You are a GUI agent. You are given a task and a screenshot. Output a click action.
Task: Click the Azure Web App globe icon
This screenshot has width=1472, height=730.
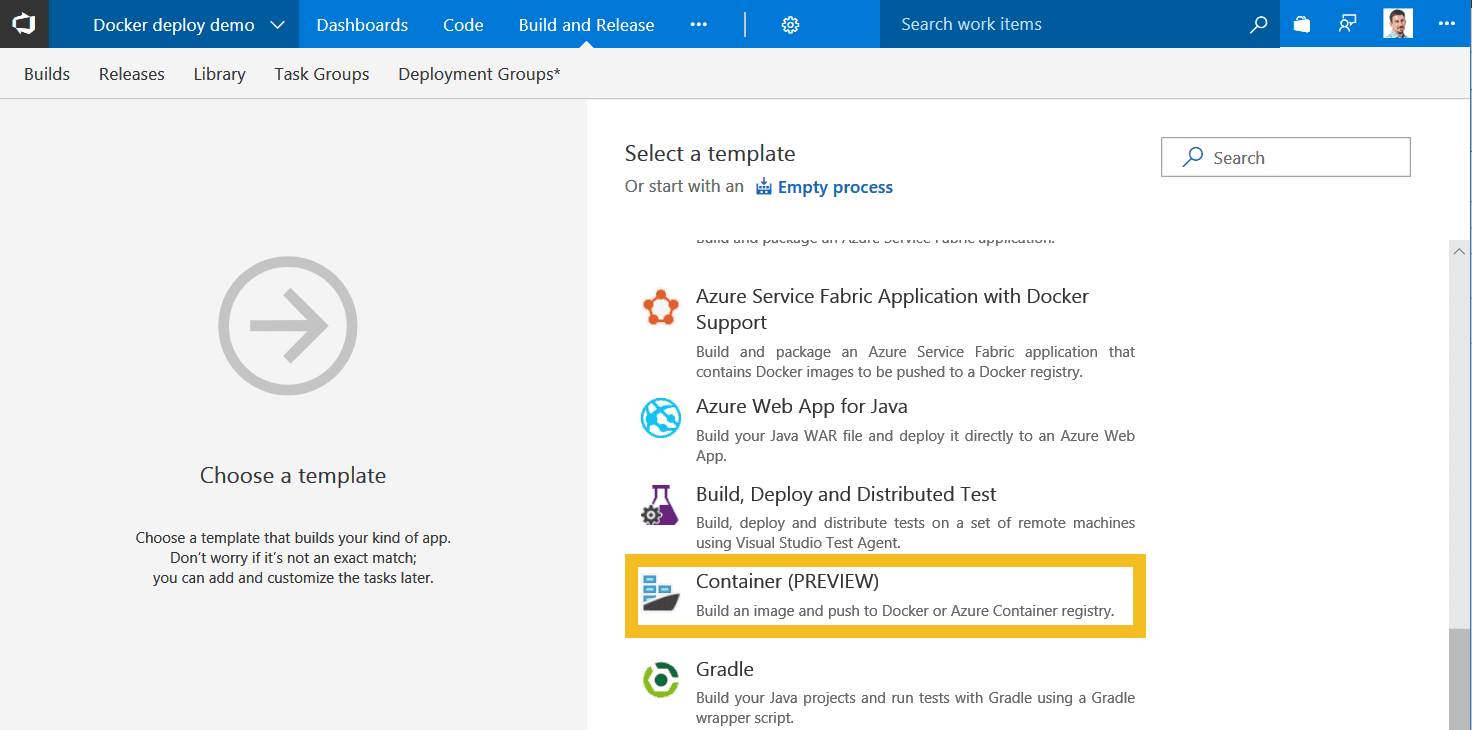(661, 418)
